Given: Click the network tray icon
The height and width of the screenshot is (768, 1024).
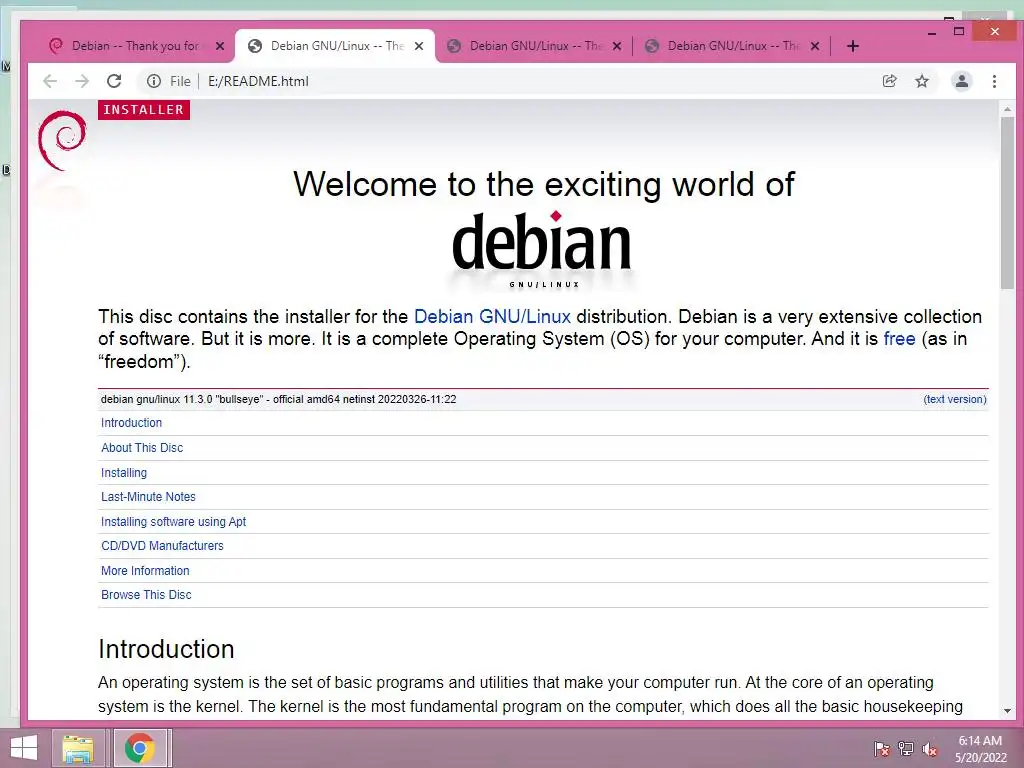Looking at the screenshot, I should (x=905, y=749).
